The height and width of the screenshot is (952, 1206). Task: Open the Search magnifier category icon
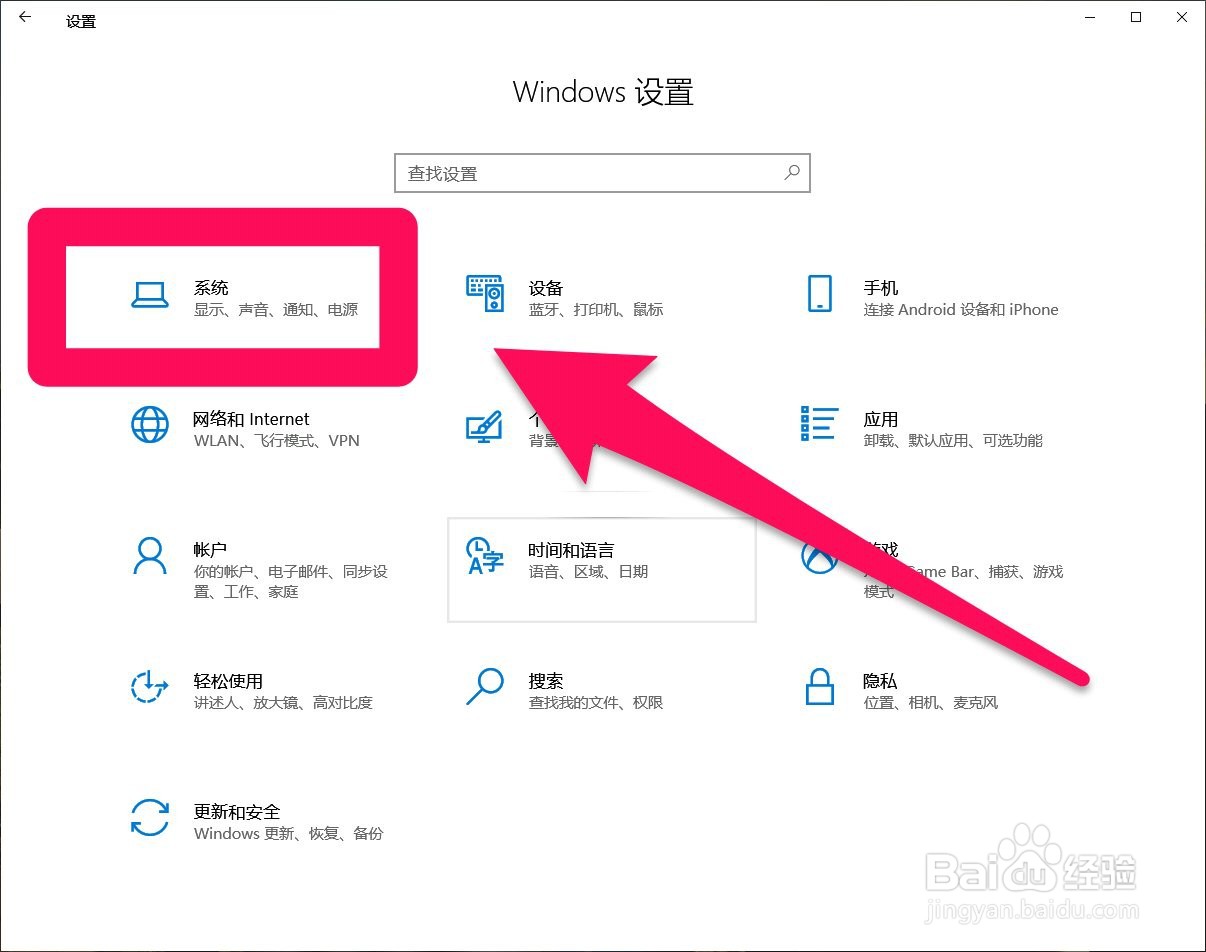pyautogui.click(x=485, y=686)
